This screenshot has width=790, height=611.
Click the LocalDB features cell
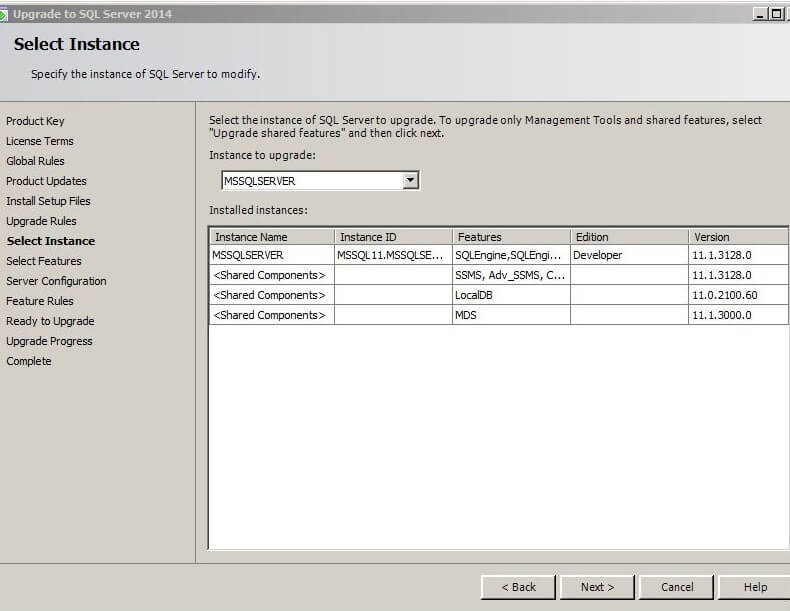tap(511, 295)
